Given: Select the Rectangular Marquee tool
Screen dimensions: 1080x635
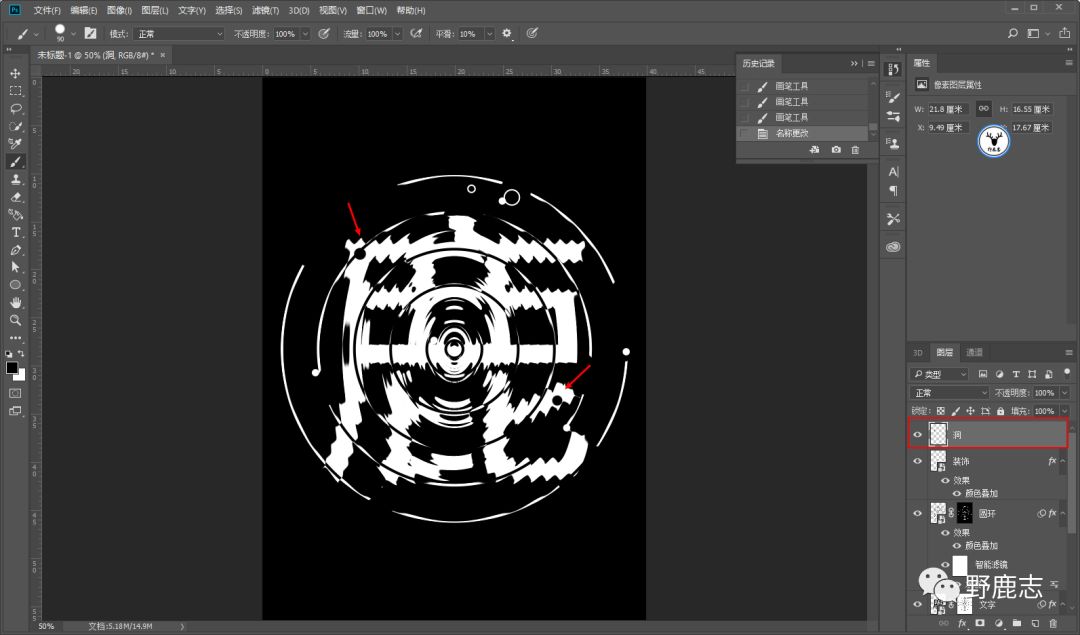Looking at the screenshot, I should [15, 91].
